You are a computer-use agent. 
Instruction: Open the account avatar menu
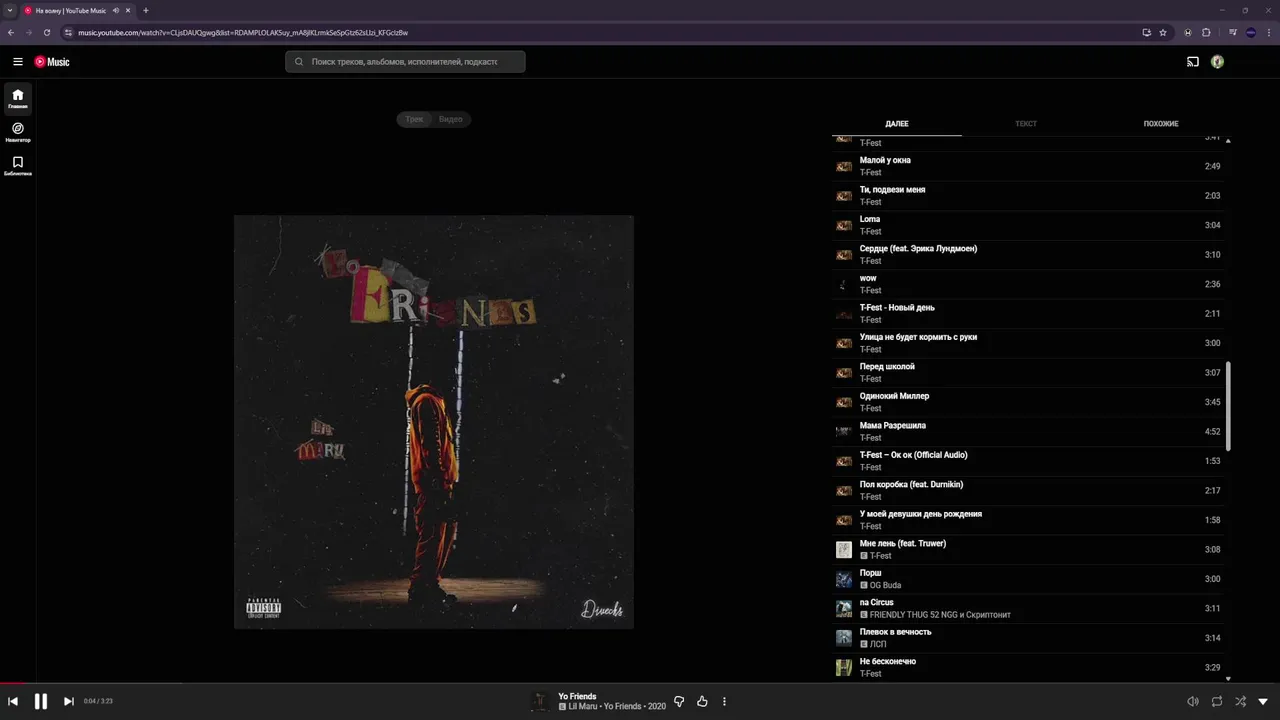coord(1217,62)
